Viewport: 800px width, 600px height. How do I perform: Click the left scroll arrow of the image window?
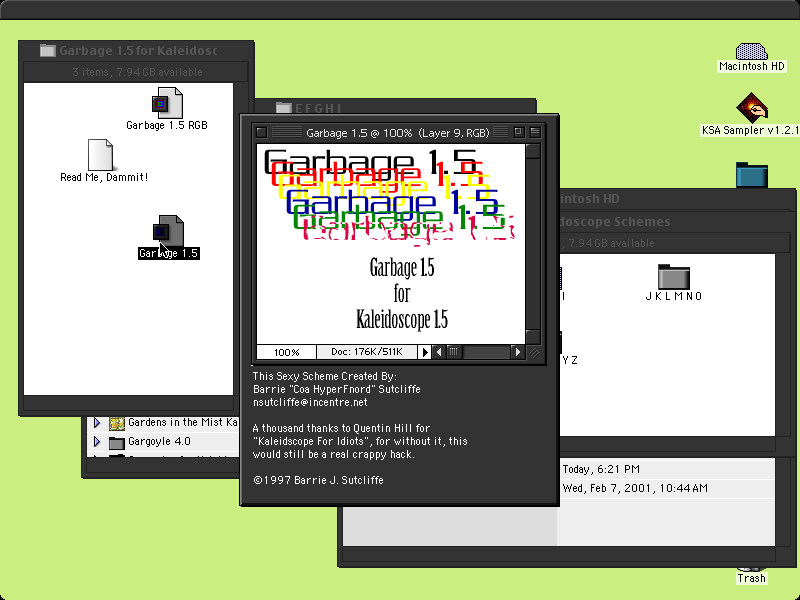tap(438, 352)
